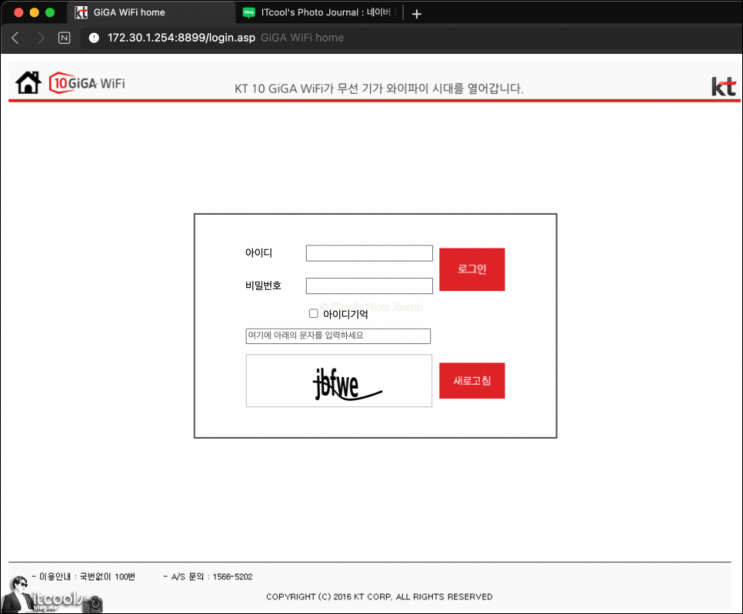Maximize window with green button
This screenshot has width=743, height=614.
[50, 13]
